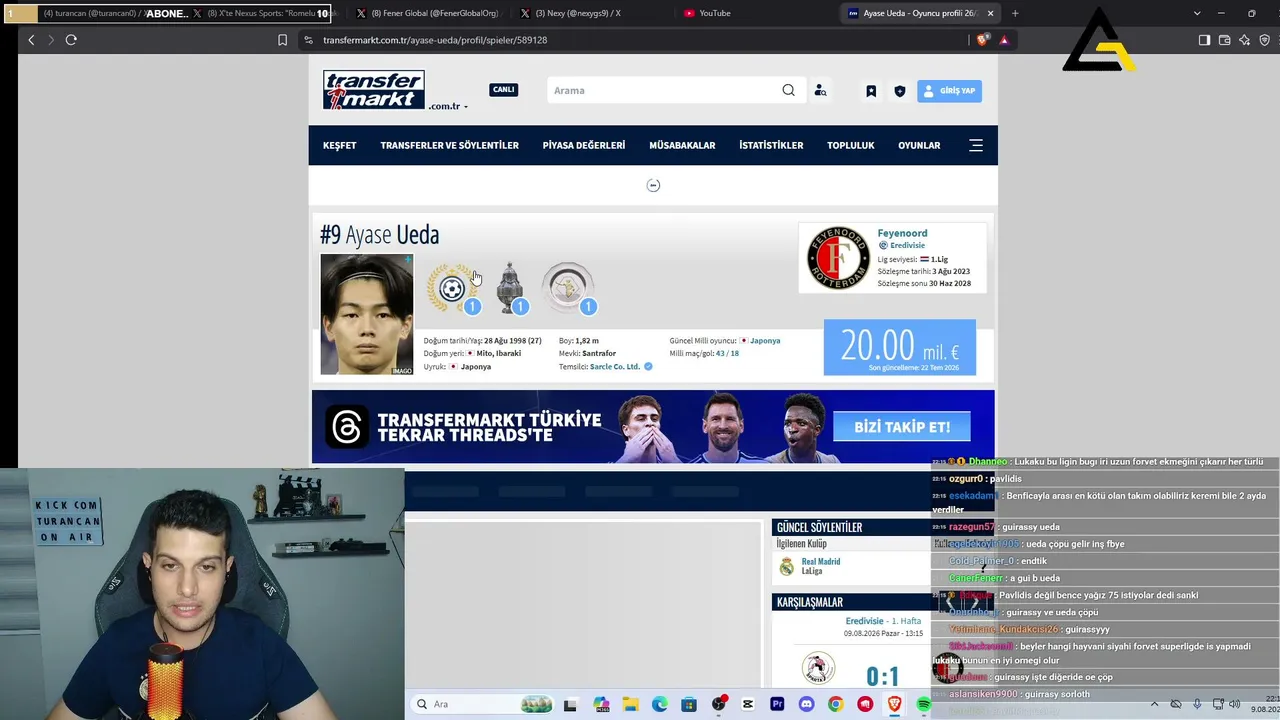Viewport: 1280px width, 720px height.
Task: Open Spotify from the taskbar
Action: (924, 704)
